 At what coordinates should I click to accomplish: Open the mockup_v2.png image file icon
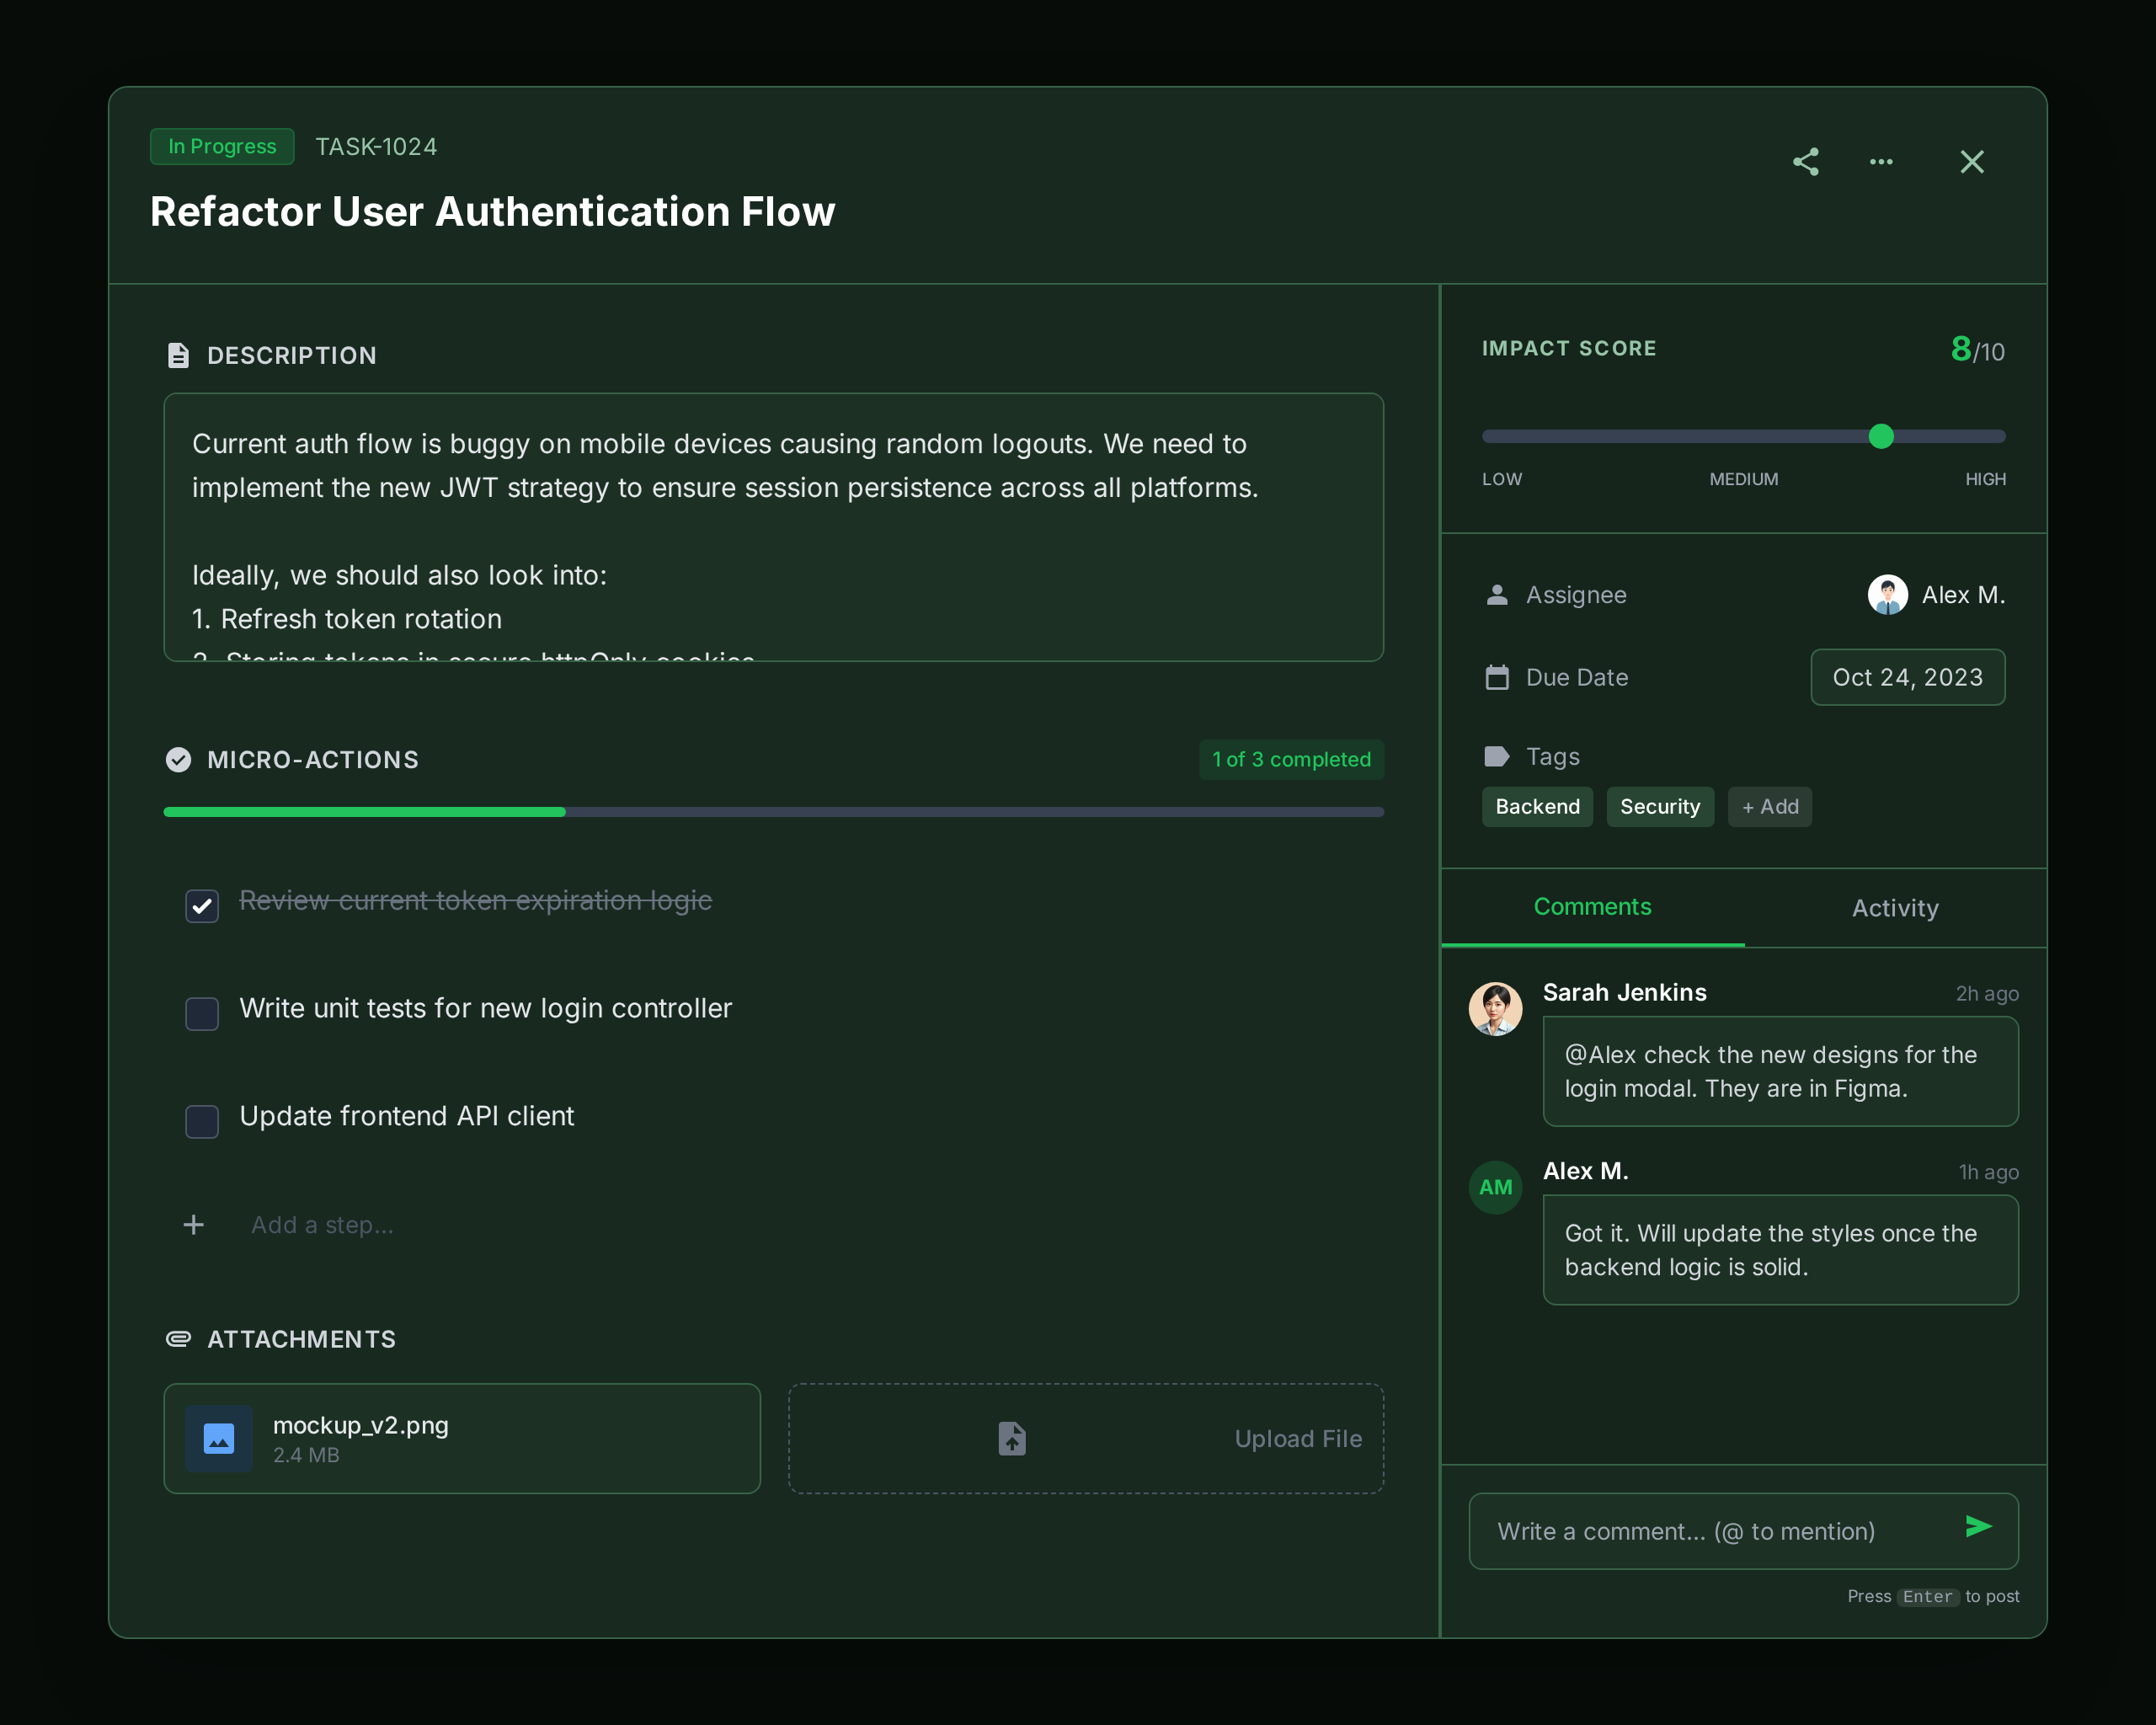pyautogui.click(x=219, y=1438)
